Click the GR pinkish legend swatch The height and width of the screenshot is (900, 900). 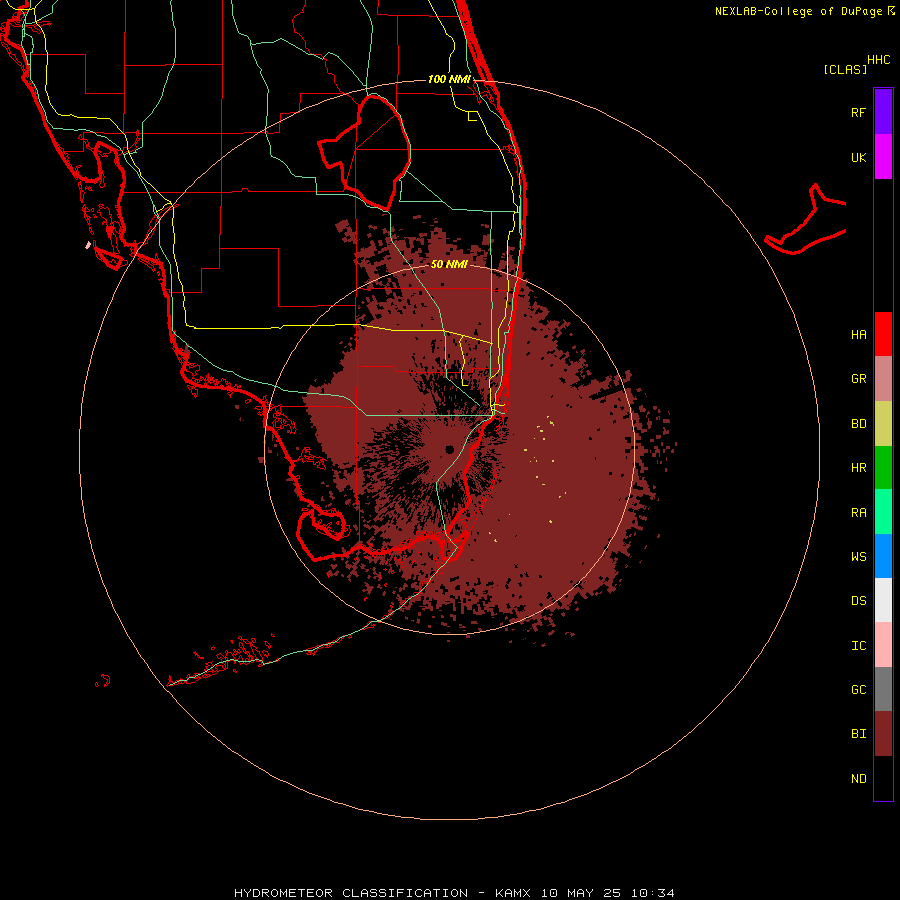pos(883,379)
